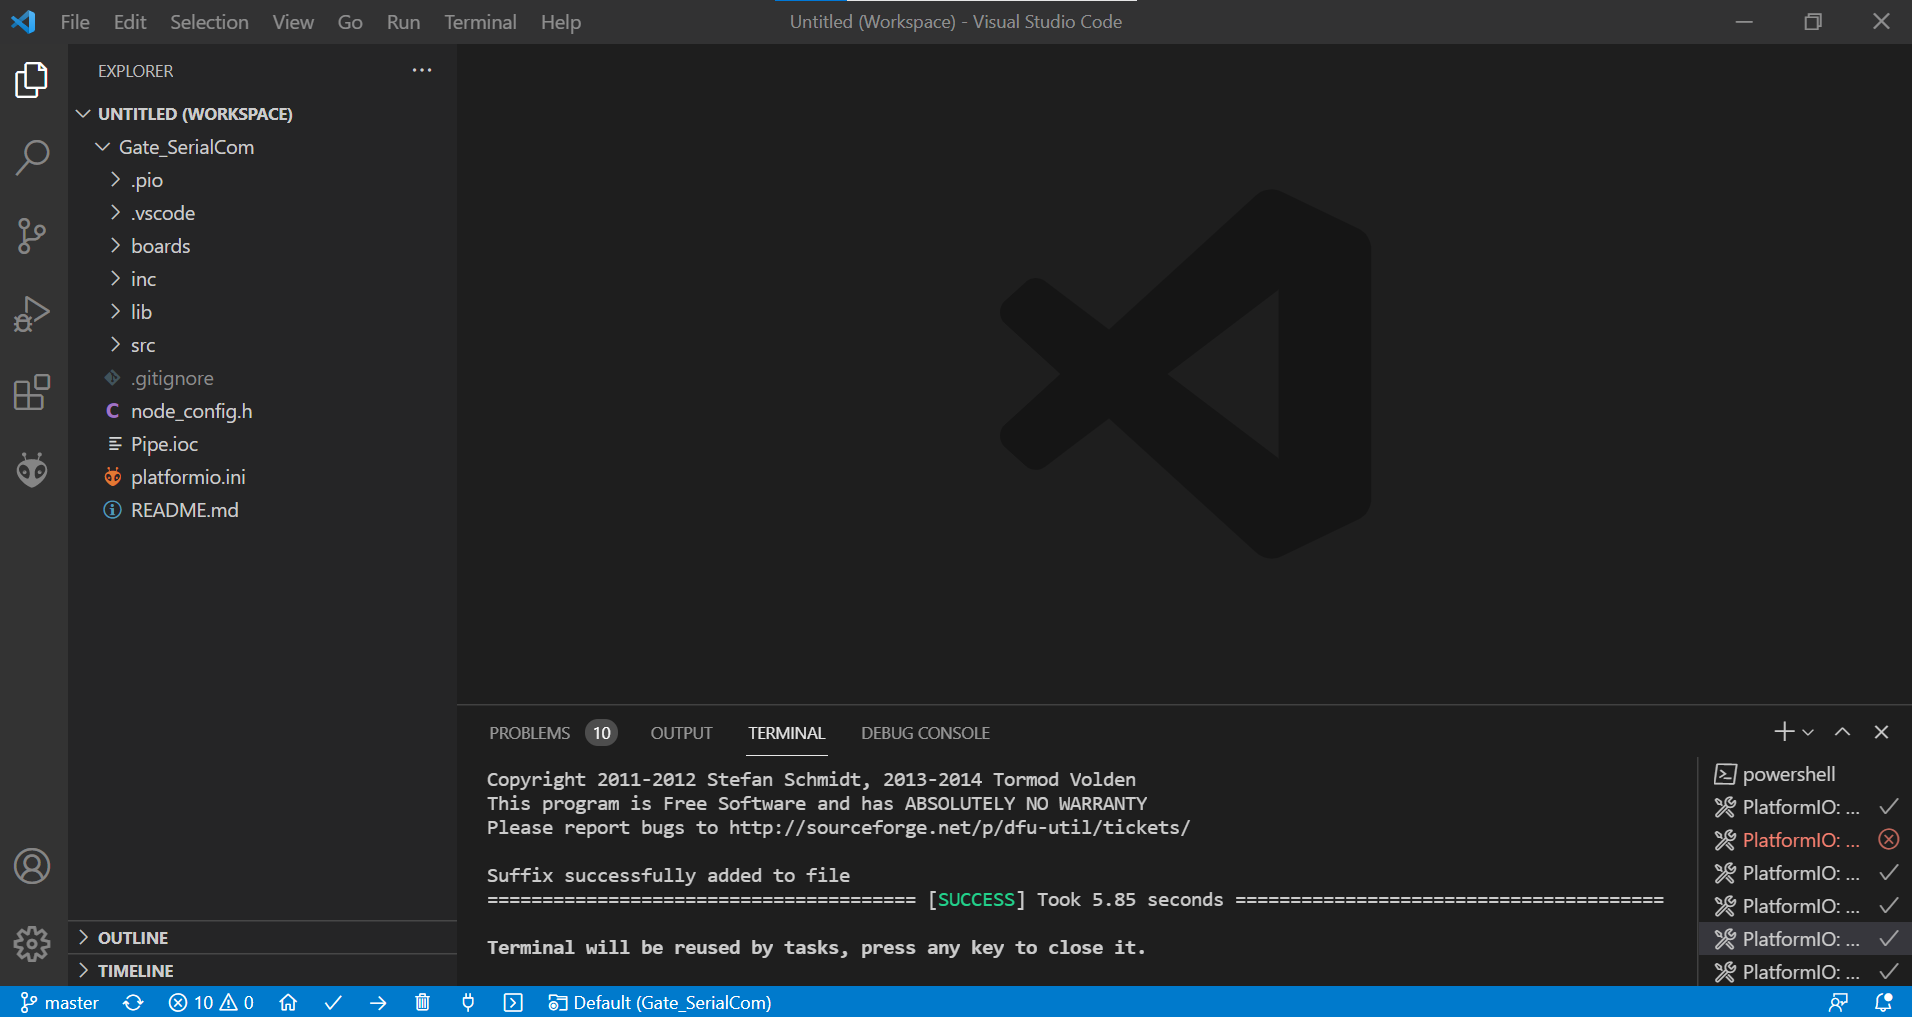Expand the OUTLINE section

(133, 938)
